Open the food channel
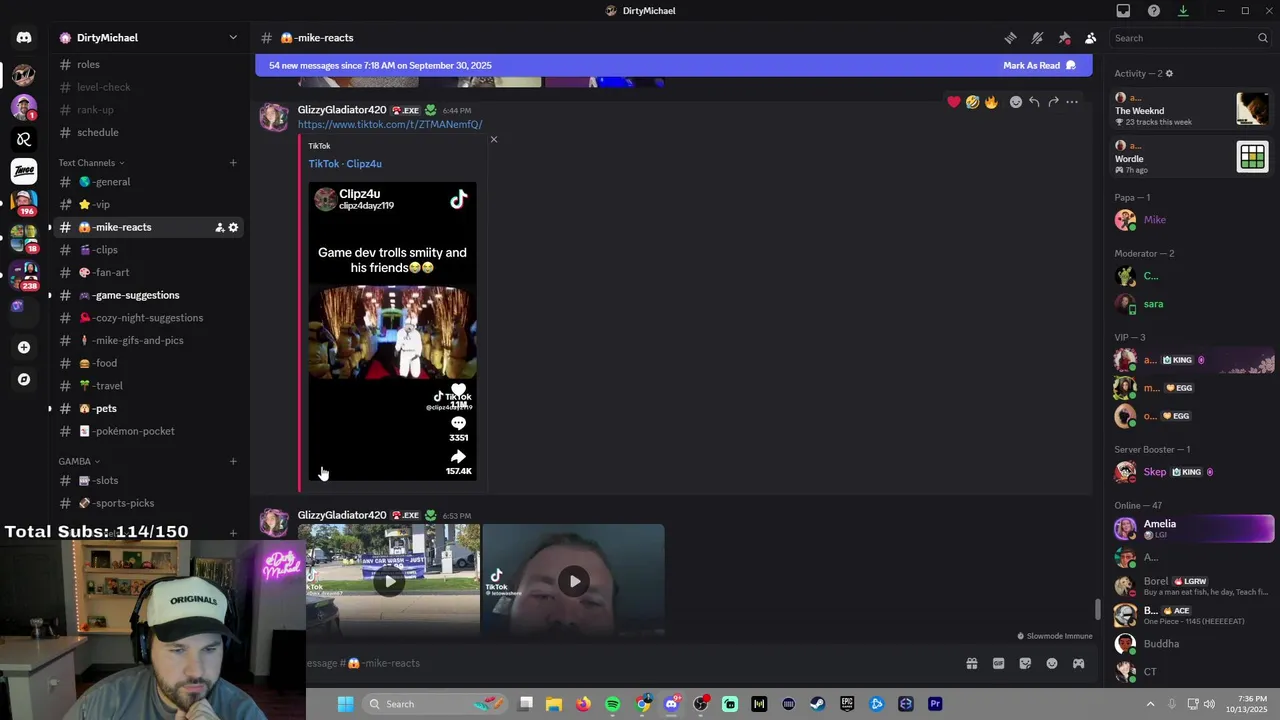Image resolution: width=1280 pixels, height=720 pixels. tap(147, 363)
